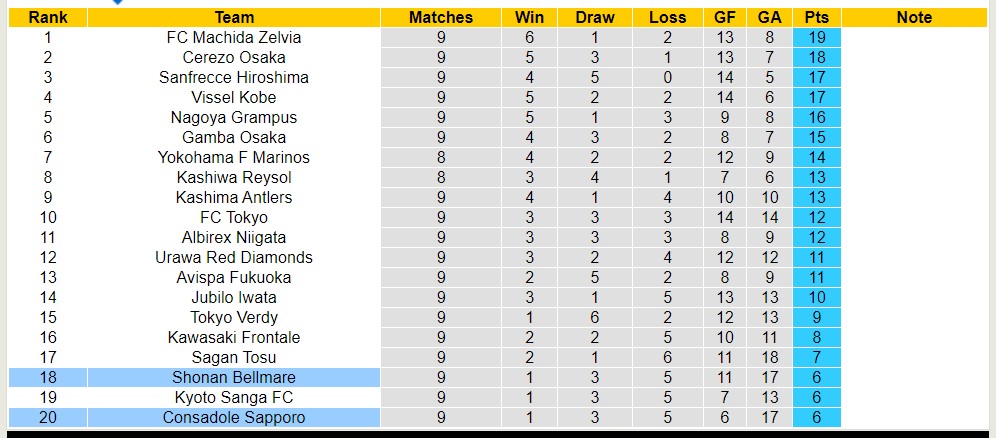The width and height of the screenshot is (997, 438).
Task: Click Kyoto Sanga FC team name
Action: (x=234, y=397)
